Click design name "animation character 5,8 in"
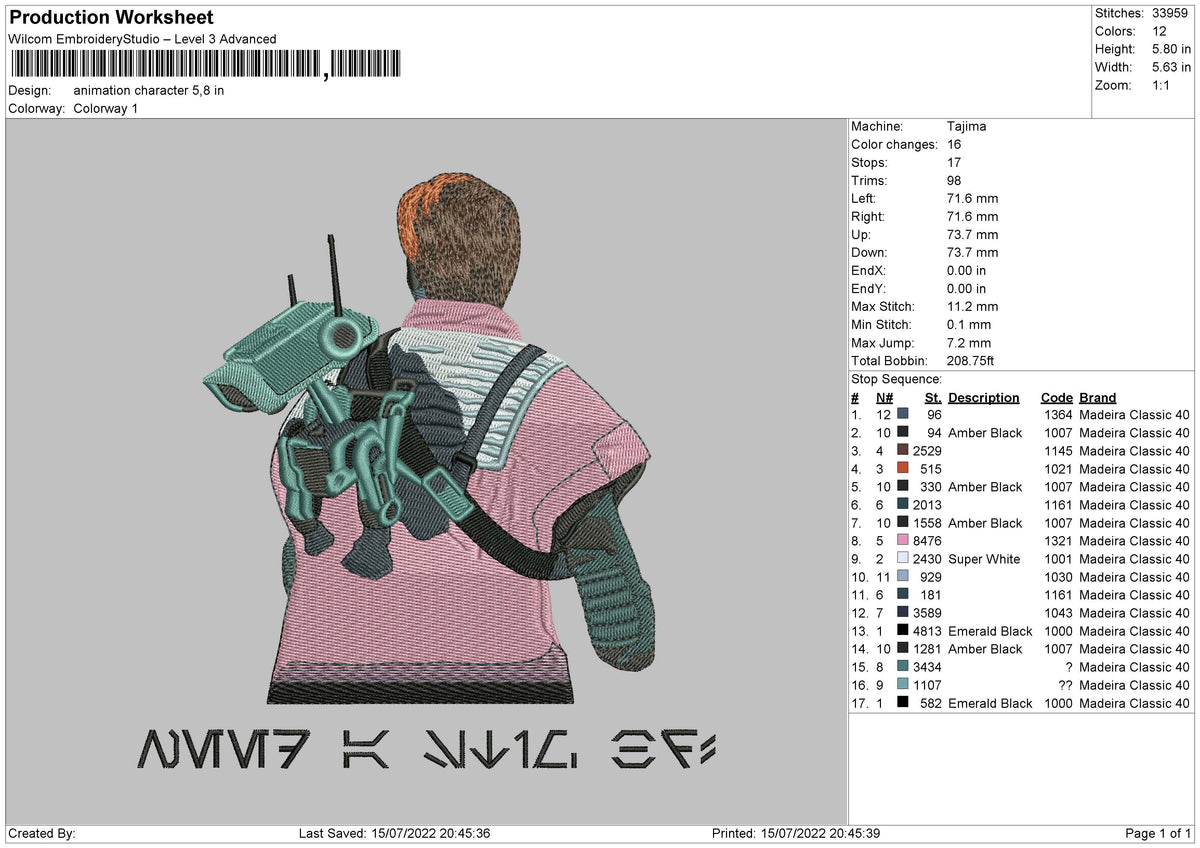 149,90
